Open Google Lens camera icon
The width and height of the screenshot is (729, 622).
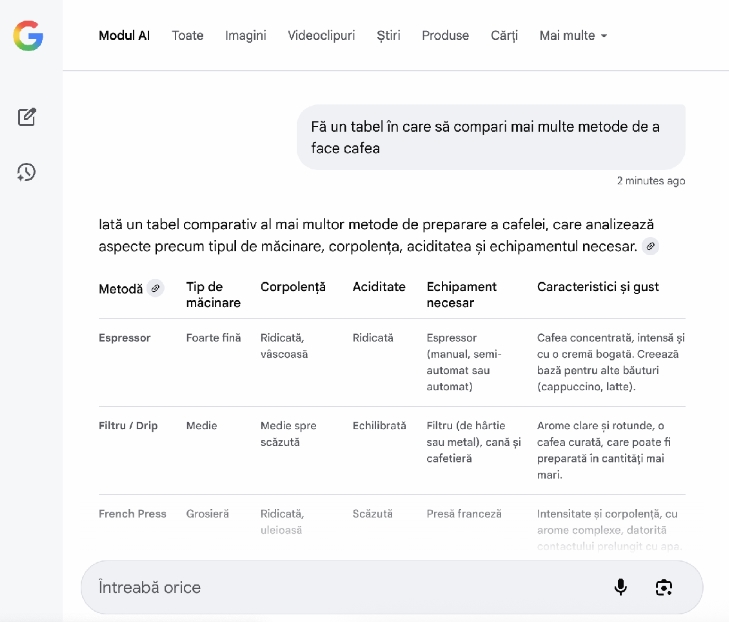click(664, 587)
